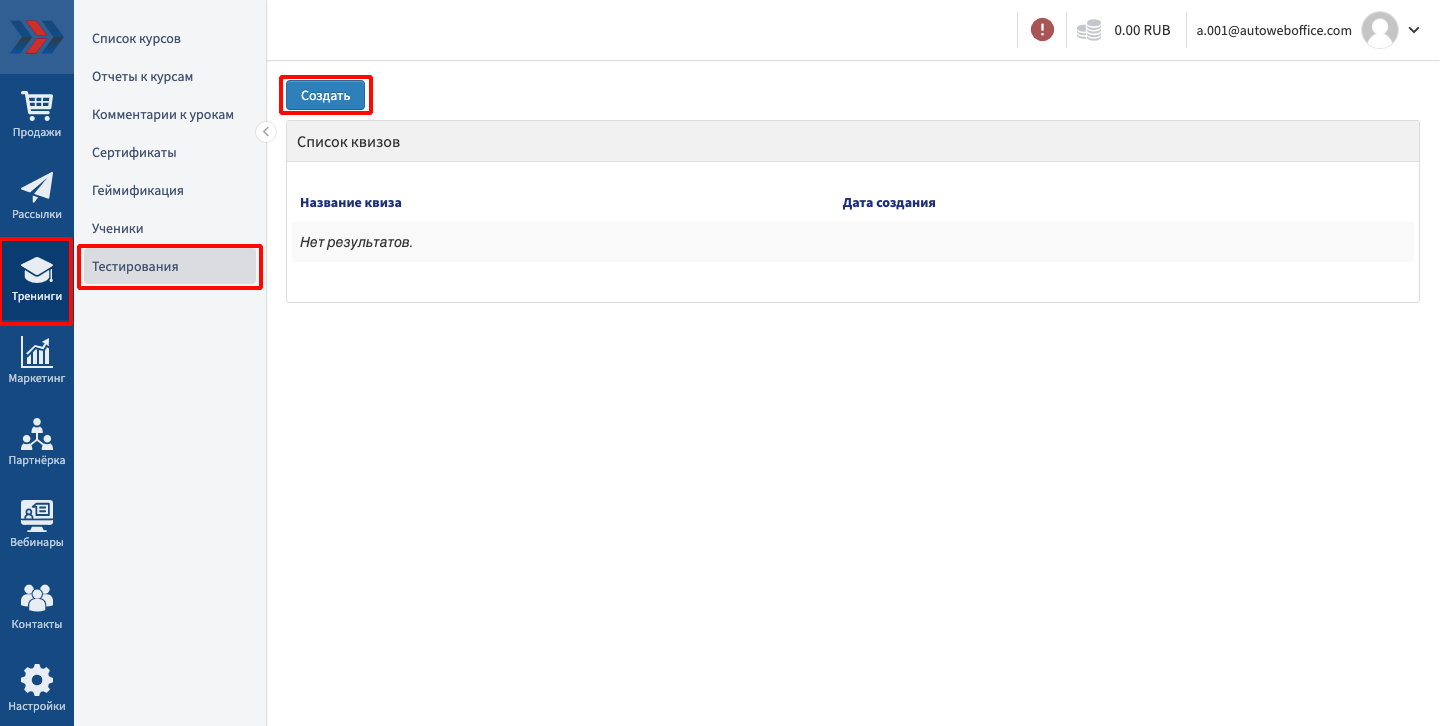Image resolution: width=1440 pixels, height=726 pixels.
Task: Click the red alert notification icon
Action: pyautogui.click(x=1042, y=30)
